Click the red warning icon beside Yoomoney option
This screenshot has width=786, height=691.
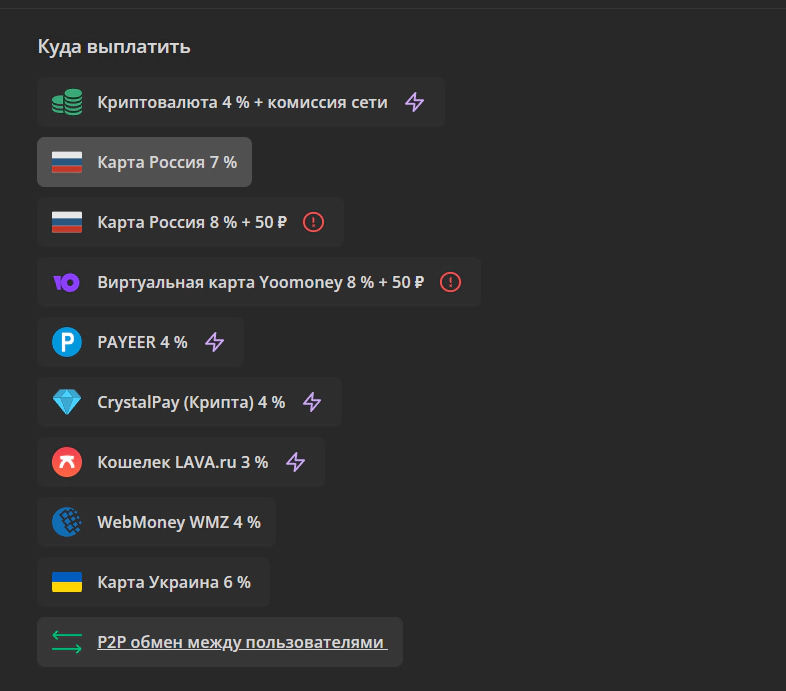[451, 282]
